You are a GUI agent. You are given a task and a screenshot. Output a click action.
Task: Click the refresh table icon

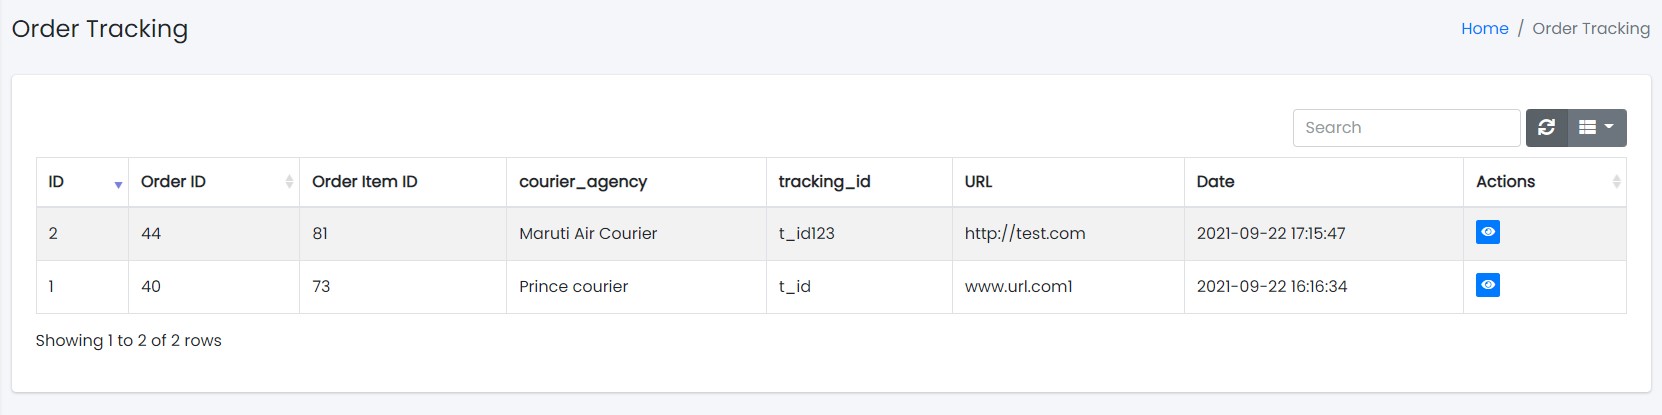1546,128
